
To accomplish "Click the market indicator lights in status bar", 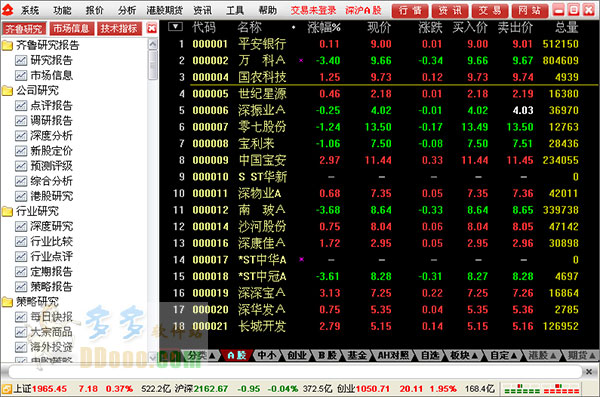I will (x=541, y=389).
